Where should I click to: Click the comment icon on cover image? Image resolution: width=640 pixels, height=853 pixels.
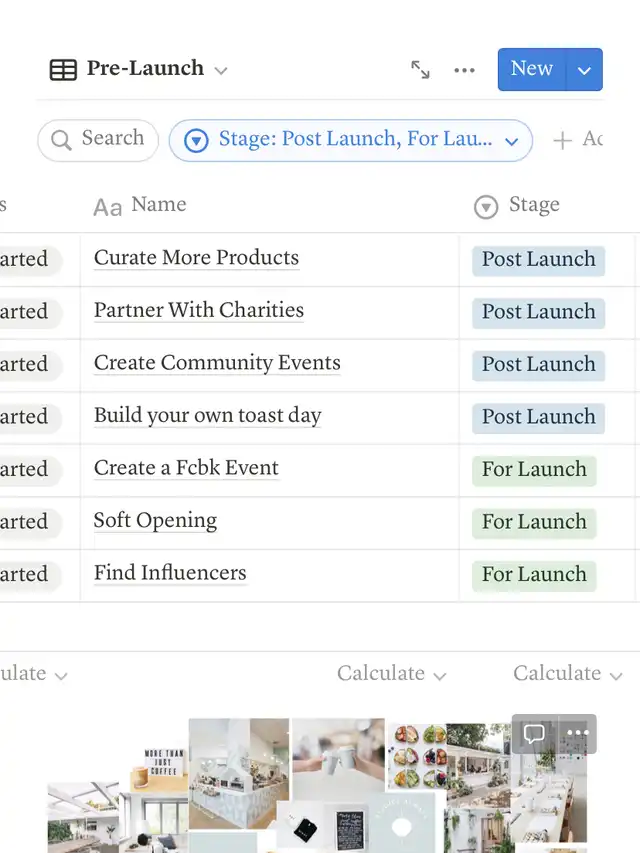point(534,733)
